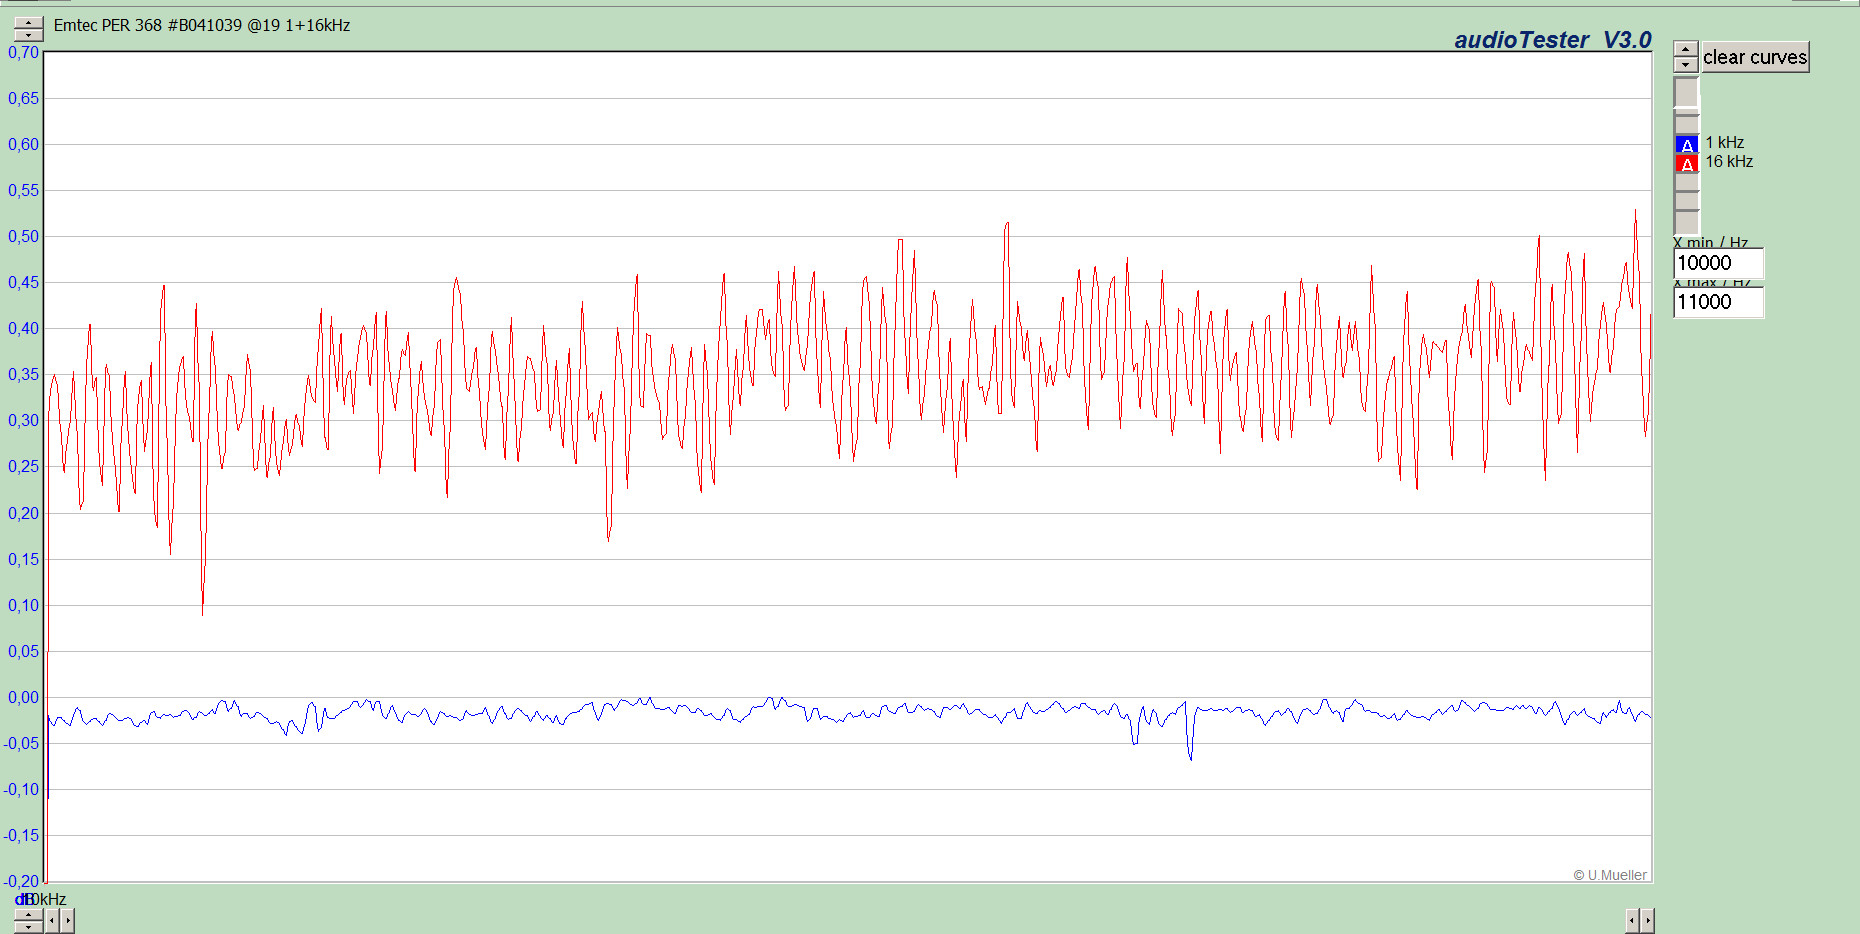
Task: Click the clear curves button
Action: click(x=1755, y=57)
